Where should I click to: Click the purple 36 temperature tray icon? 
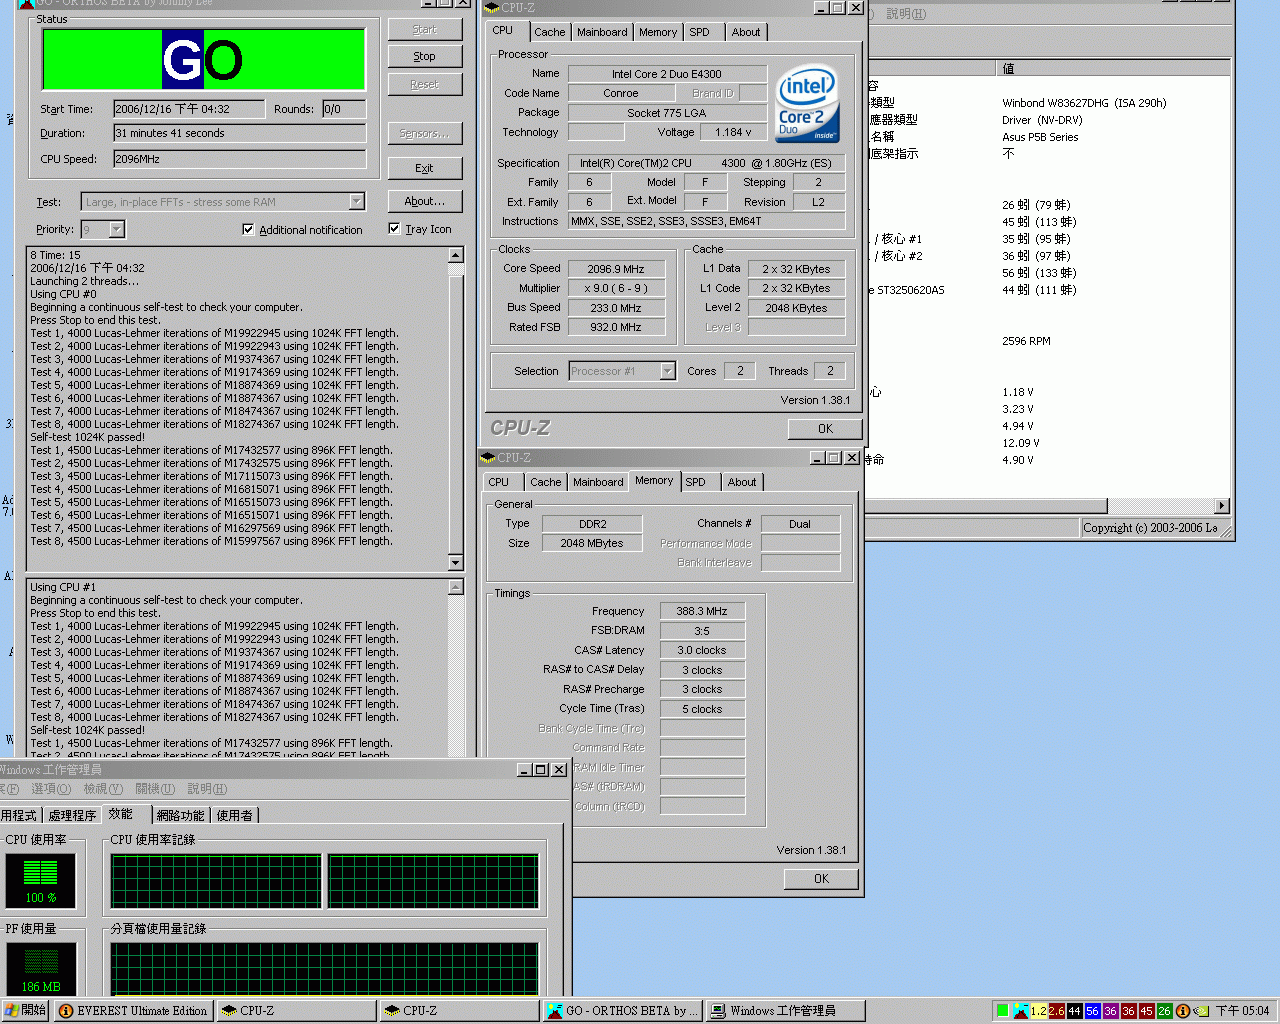pyautogui.click(x=1110, y=1011)
